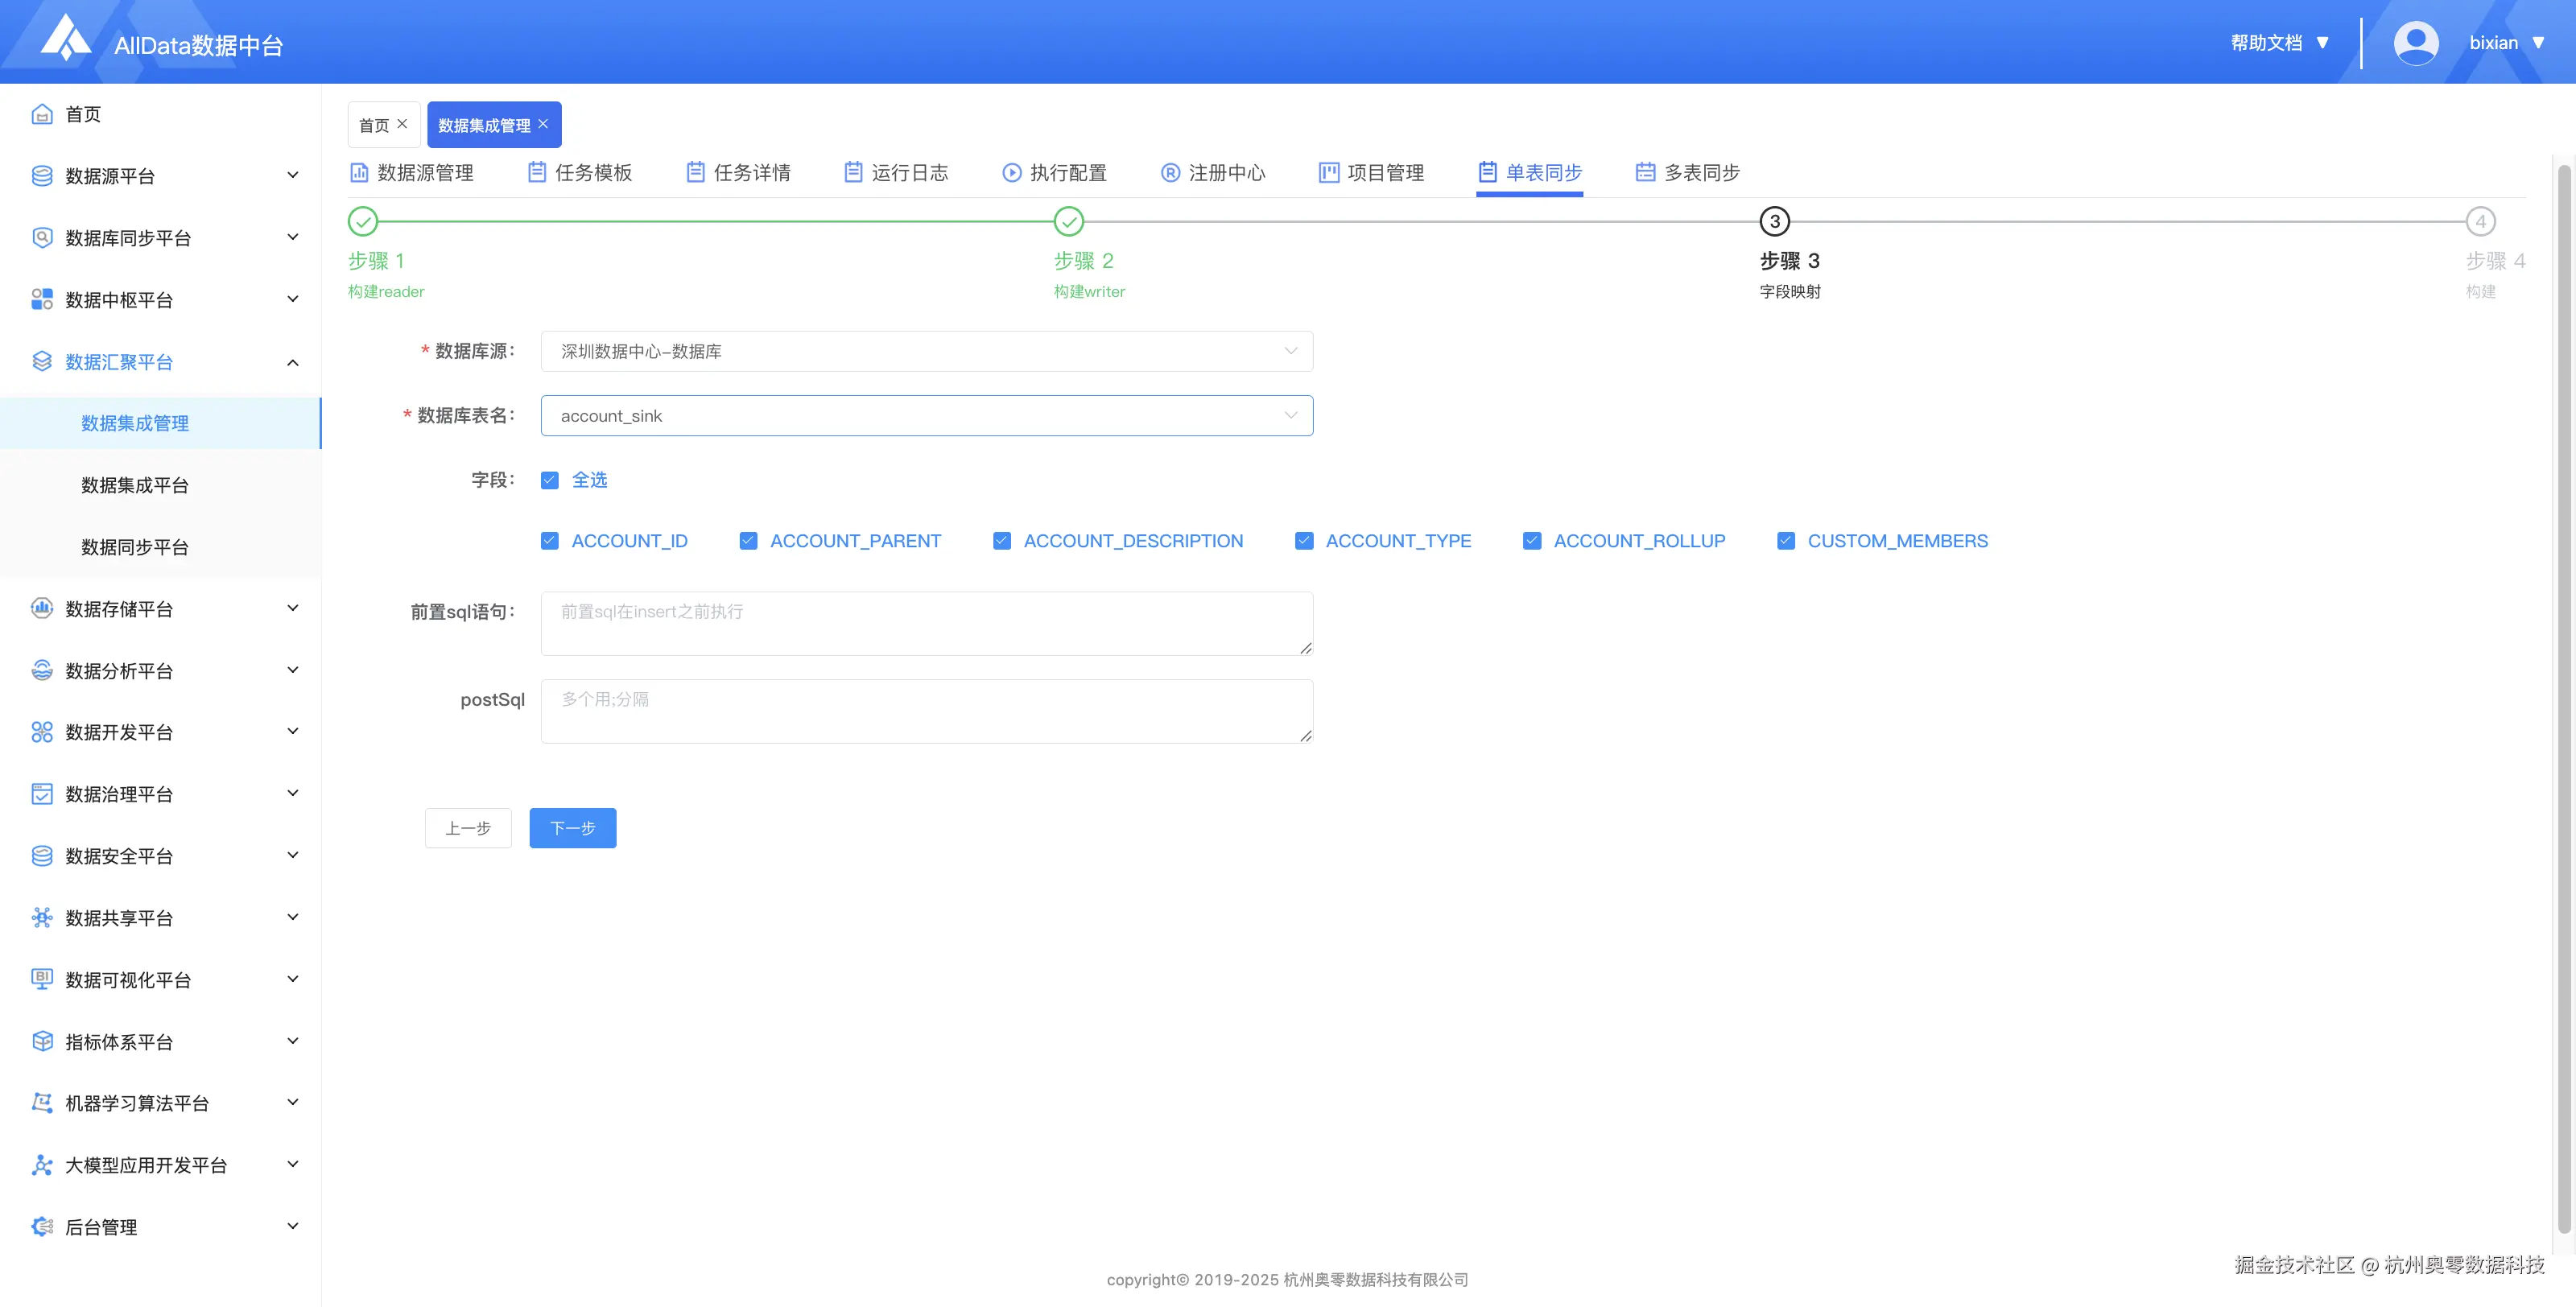Click the 多表同步 calendar icon

pyautogui.click(x=1645, y=173)
